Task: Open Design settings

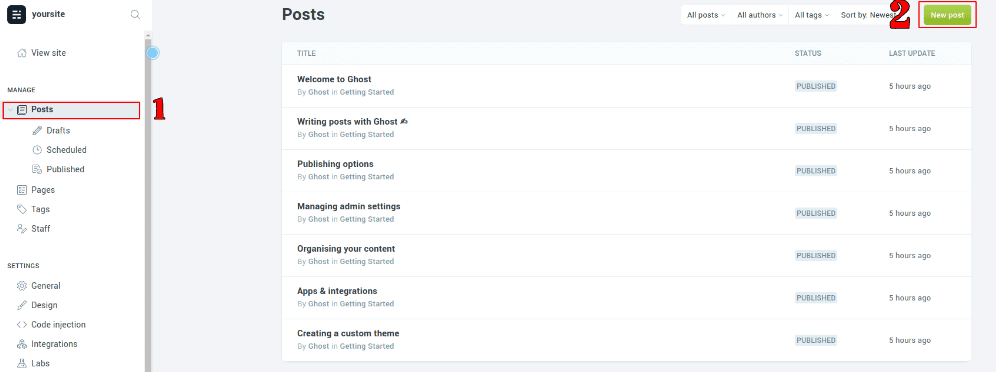Action: (44, 305)
